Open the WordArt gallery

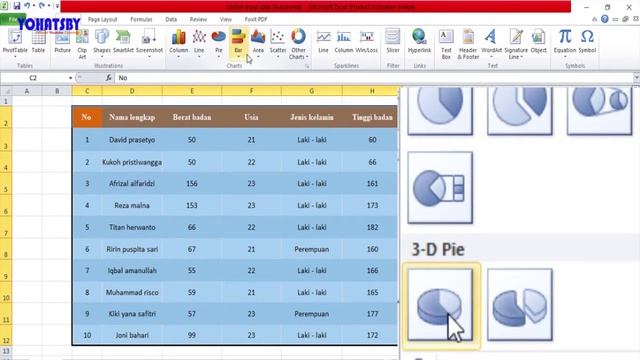(x=491, y=43)
